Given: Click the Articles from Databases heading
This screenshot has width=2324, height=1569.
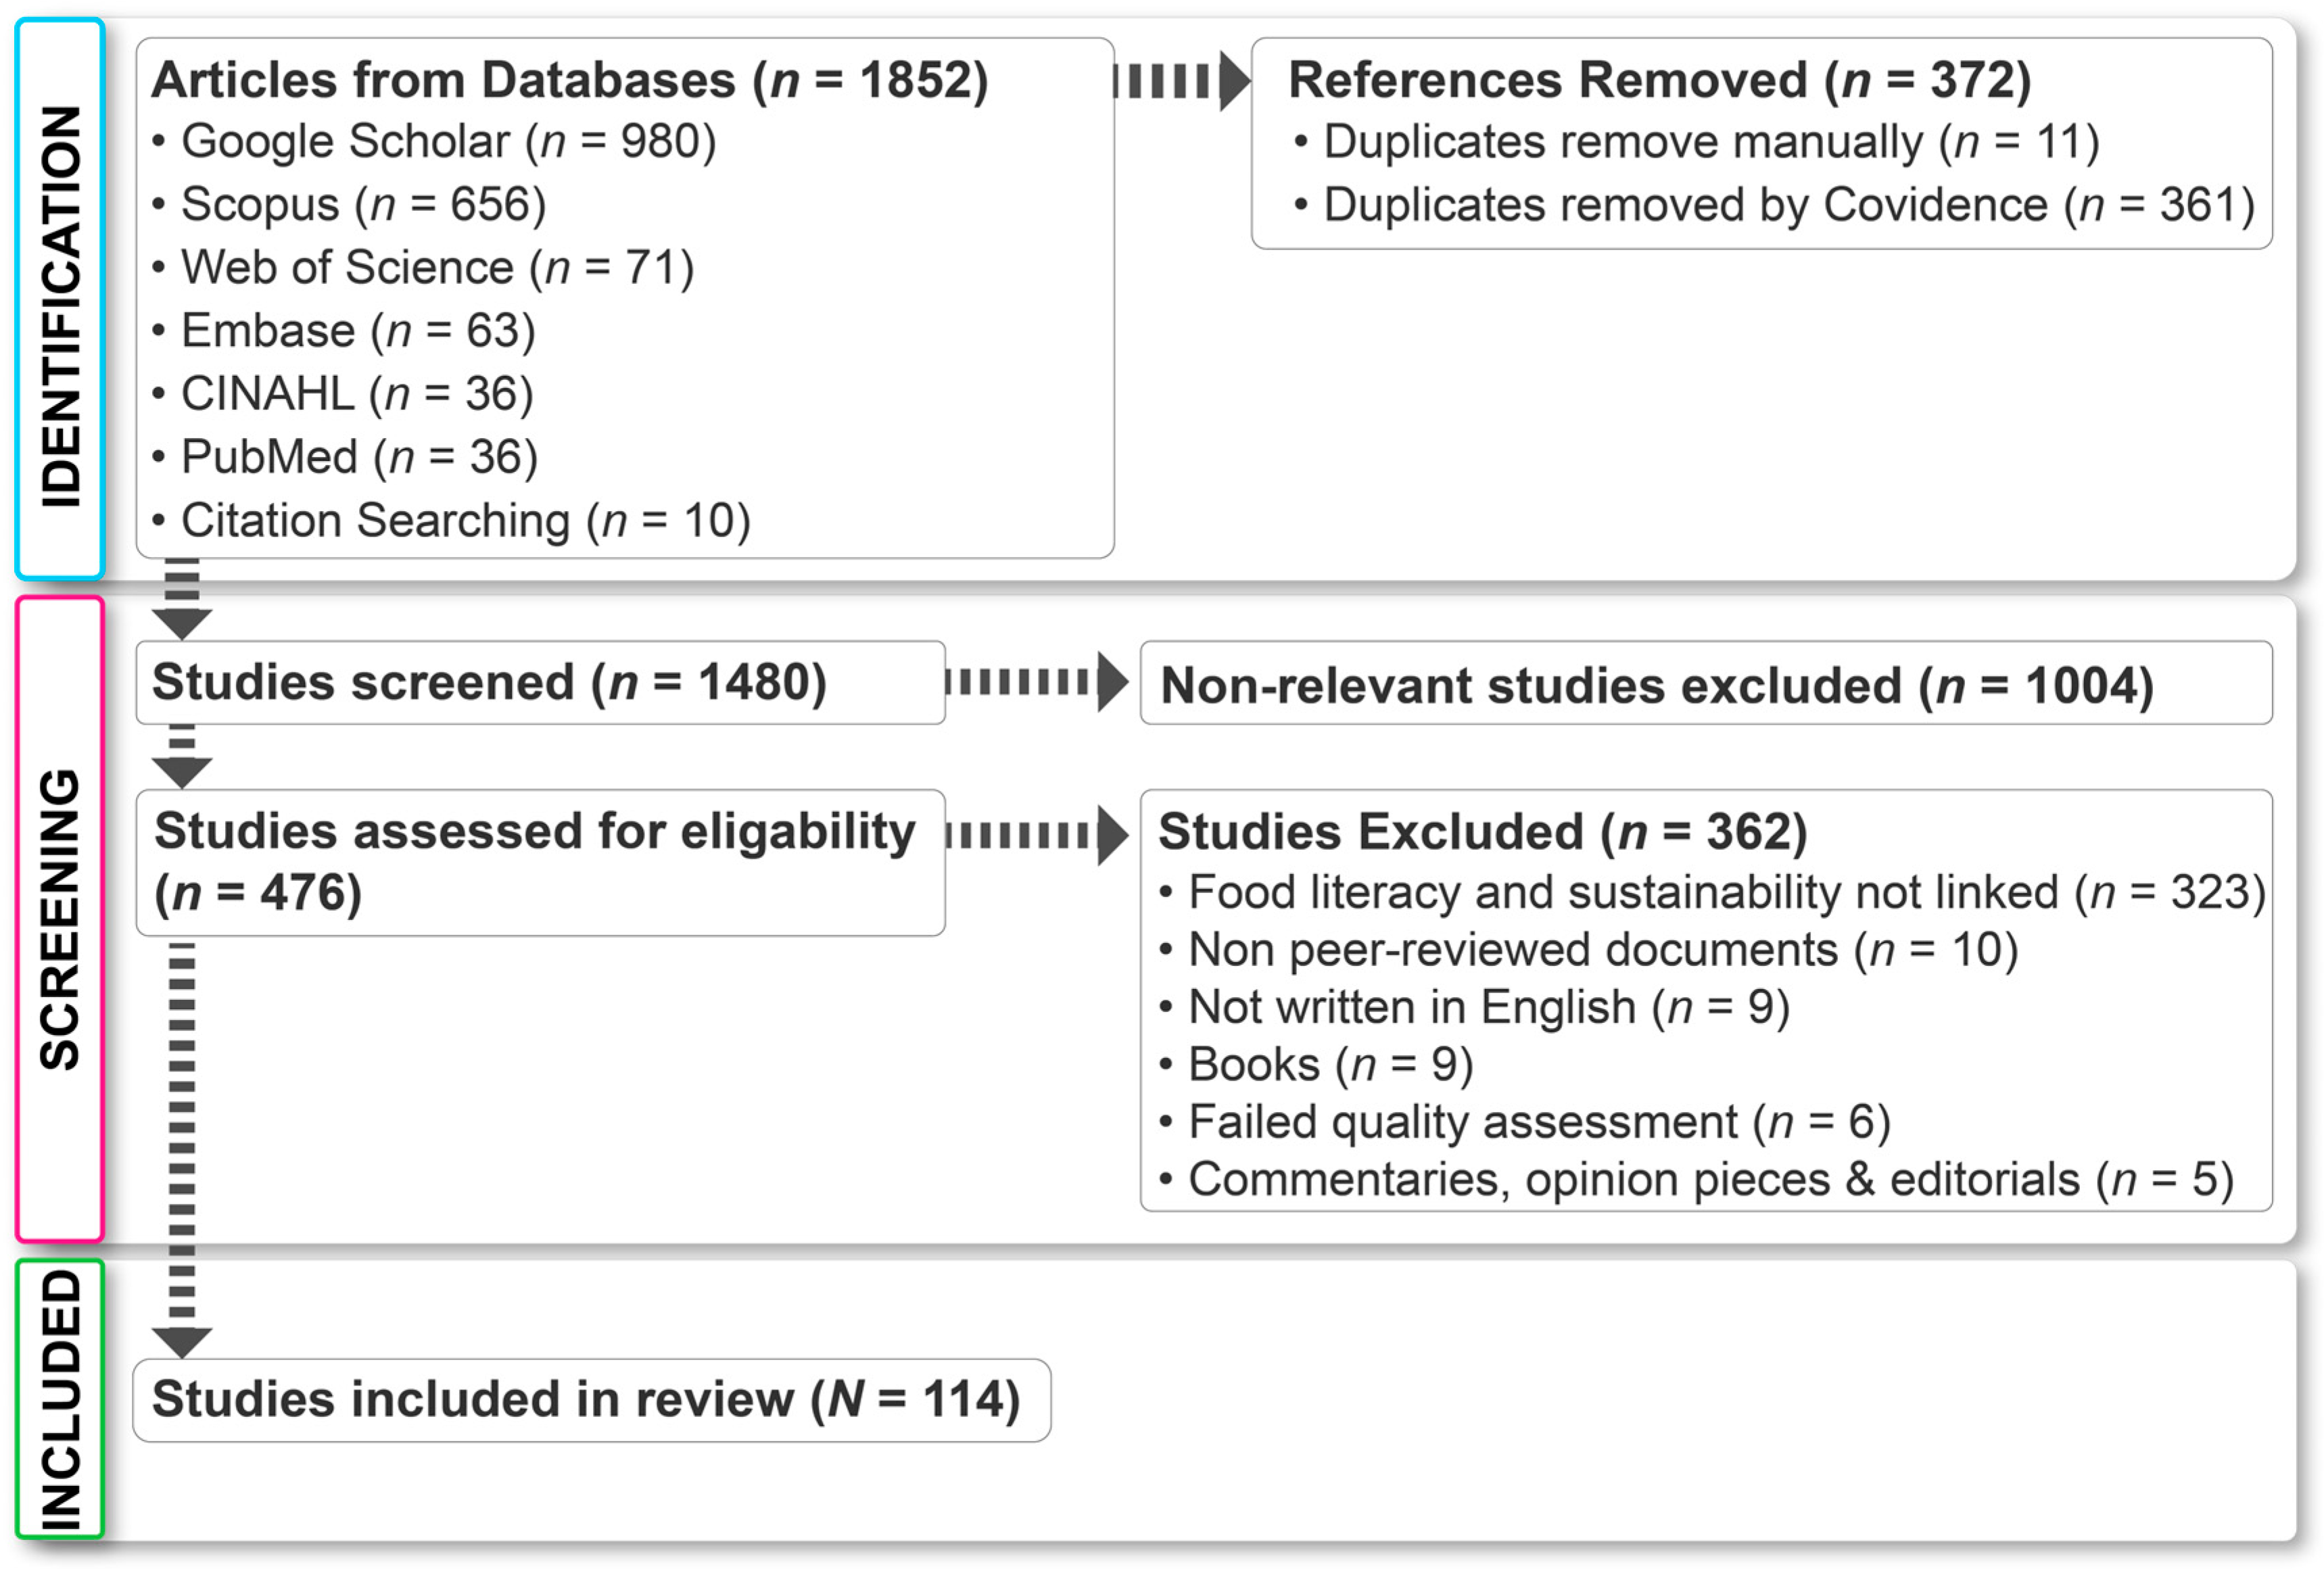Looking at the screenshot, I should coord(569,80).
